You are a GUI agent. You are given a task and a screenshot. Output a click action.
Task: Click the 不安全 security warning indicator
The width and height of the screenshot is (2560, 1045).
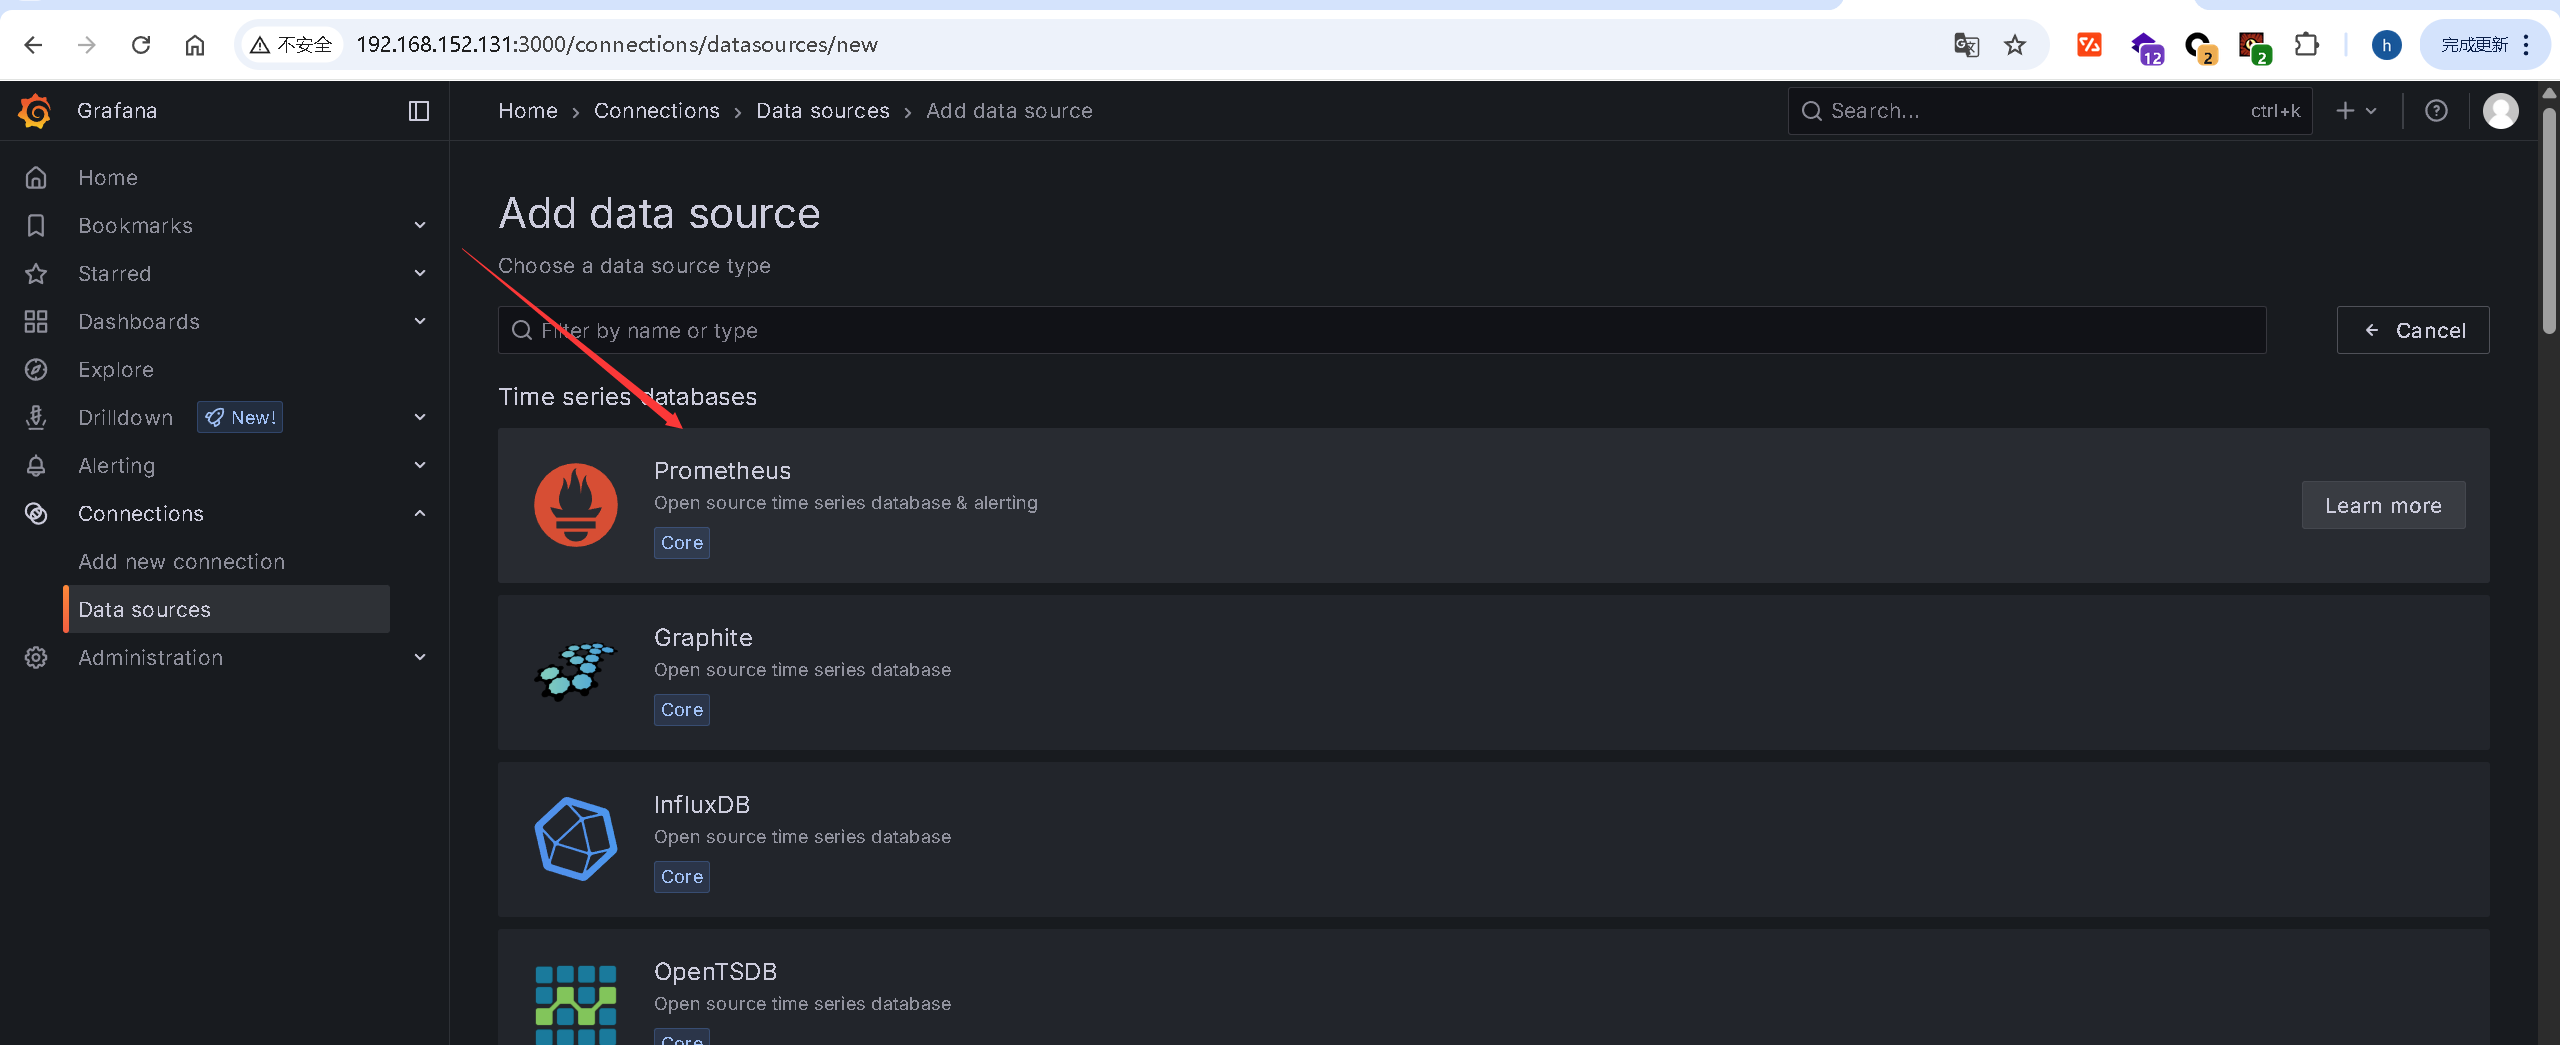(292, 44)
